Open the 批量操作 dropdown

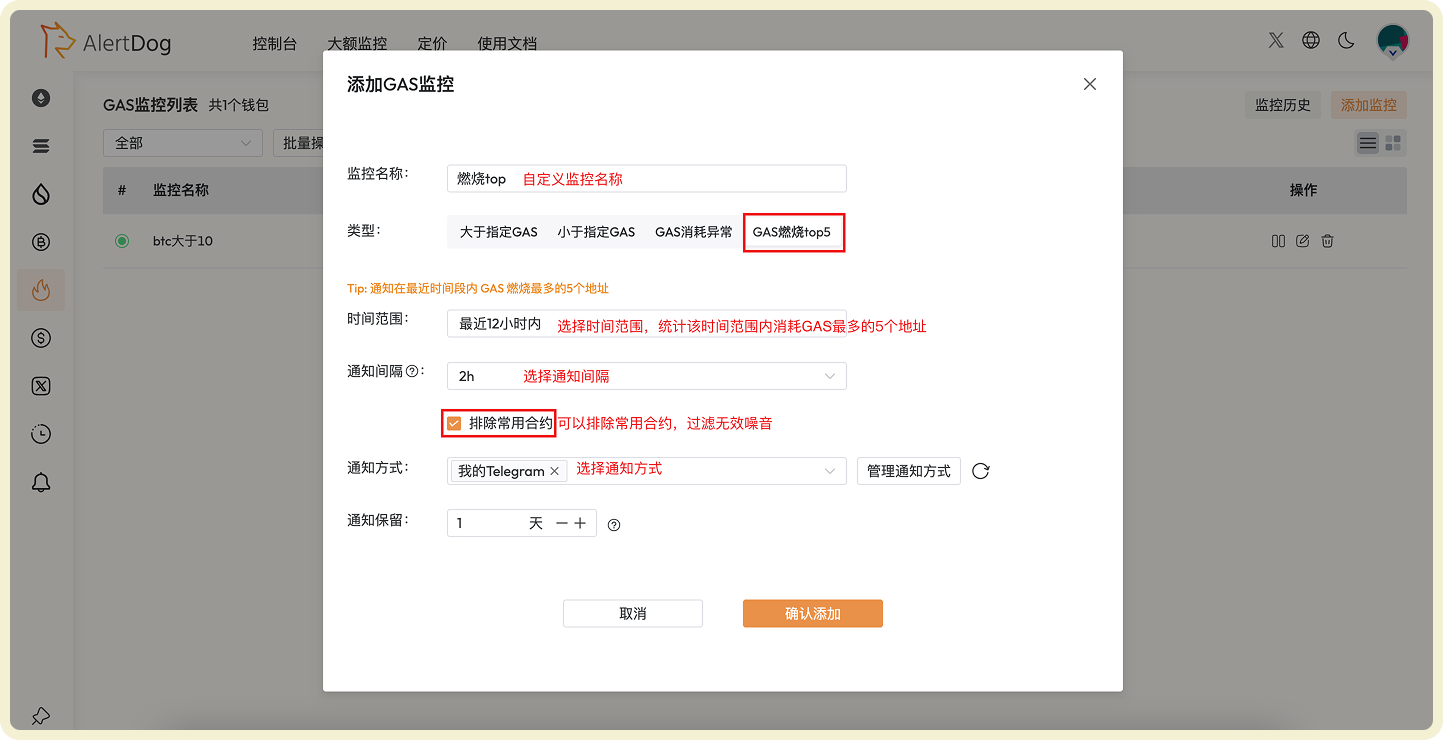pos(300,143)
